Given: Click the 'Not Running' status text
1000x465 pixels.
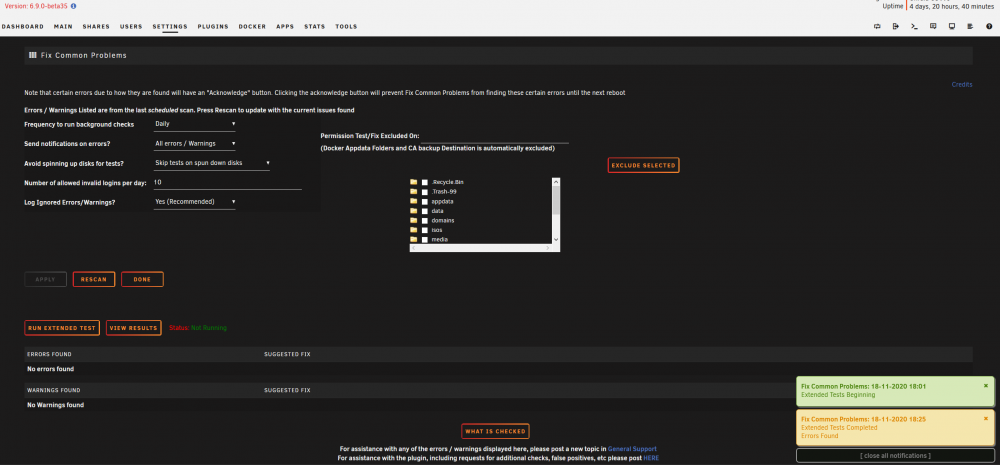Looking at the screenshot, I should (209, 328).
